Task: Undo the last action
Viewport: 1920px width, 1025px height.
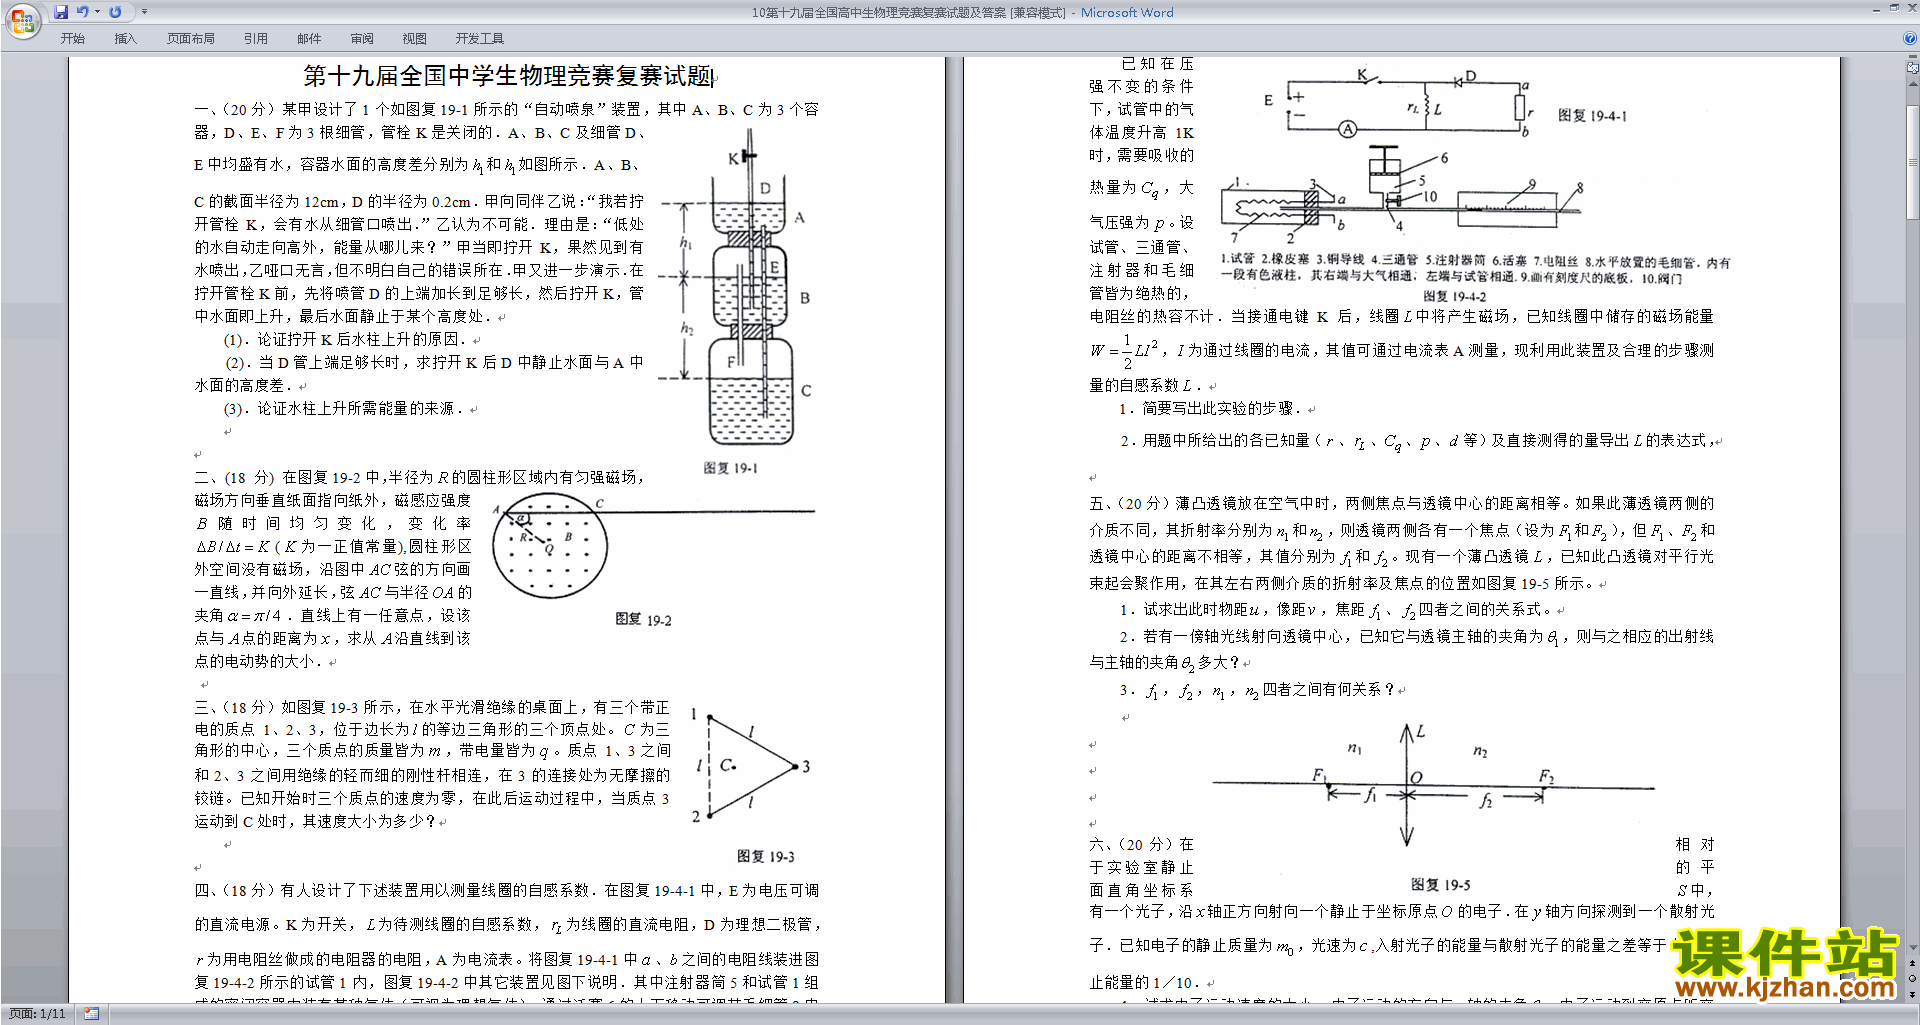Action: [x=82, y=12]
